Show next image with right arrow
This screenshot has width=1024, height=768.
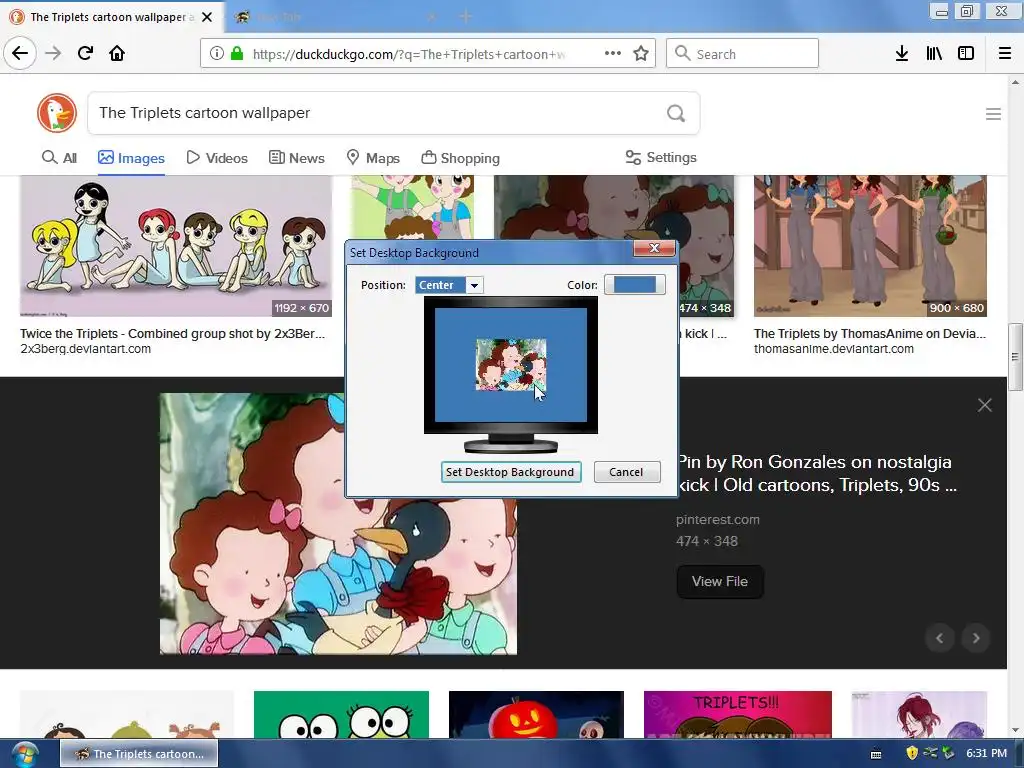[x=976, y=638]
